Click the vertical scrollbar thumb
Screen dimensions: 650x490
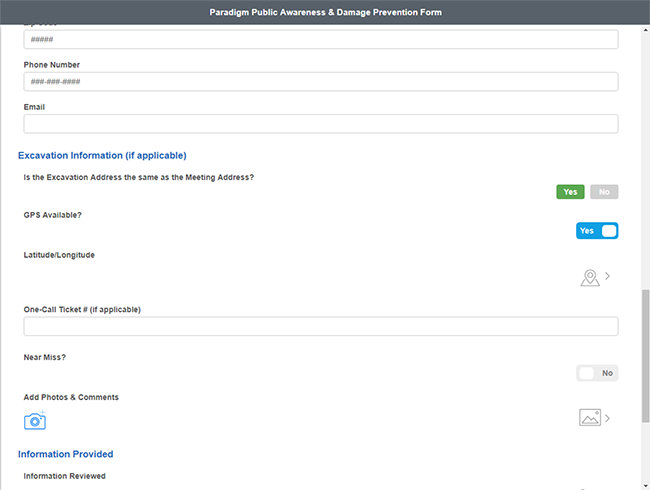click(x=645, y=356)
